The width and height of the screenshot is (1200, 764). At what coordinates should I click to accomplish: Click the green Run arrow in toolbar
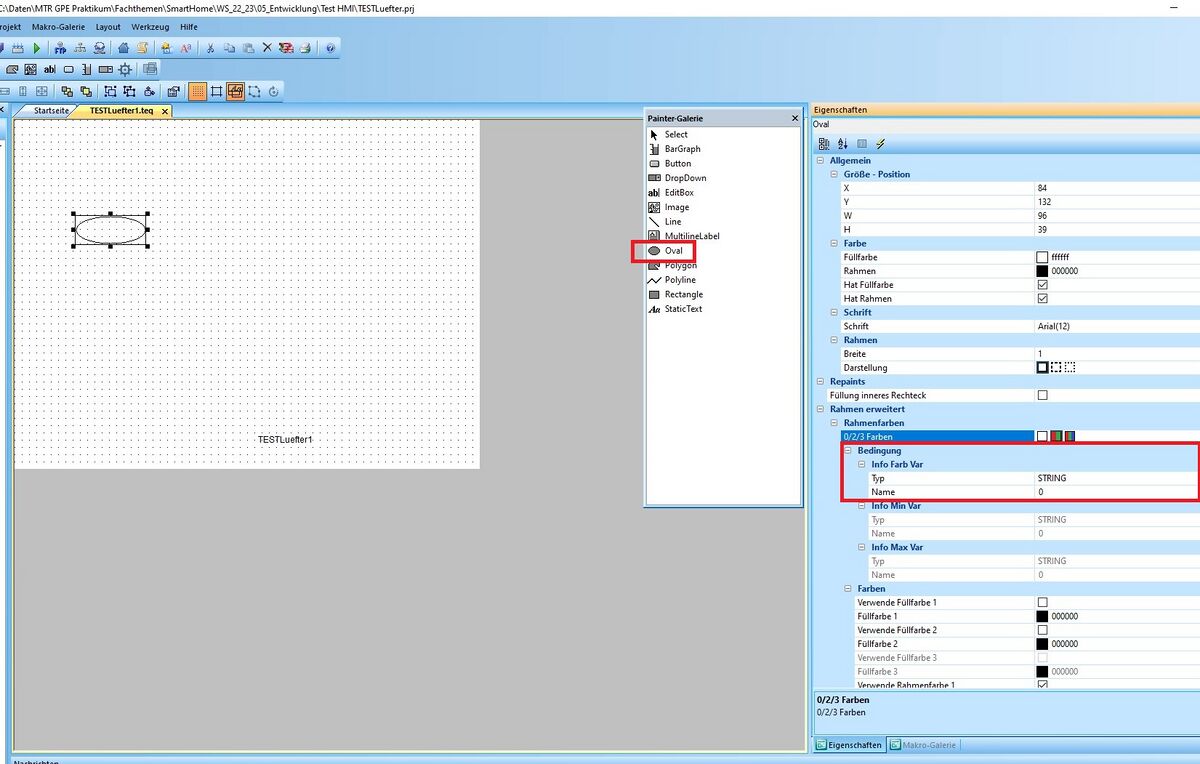point(37,48)
